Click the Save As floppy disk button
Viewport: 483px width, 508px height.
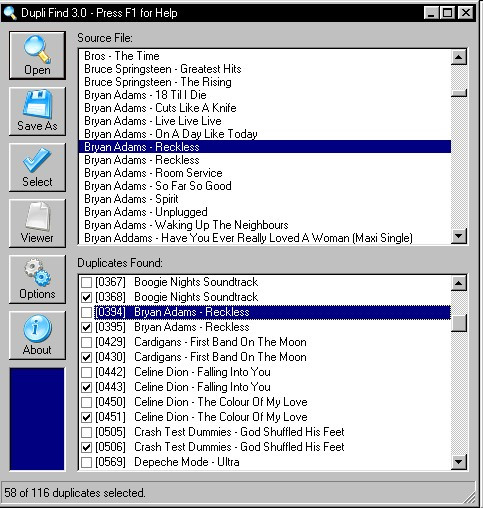37,111
